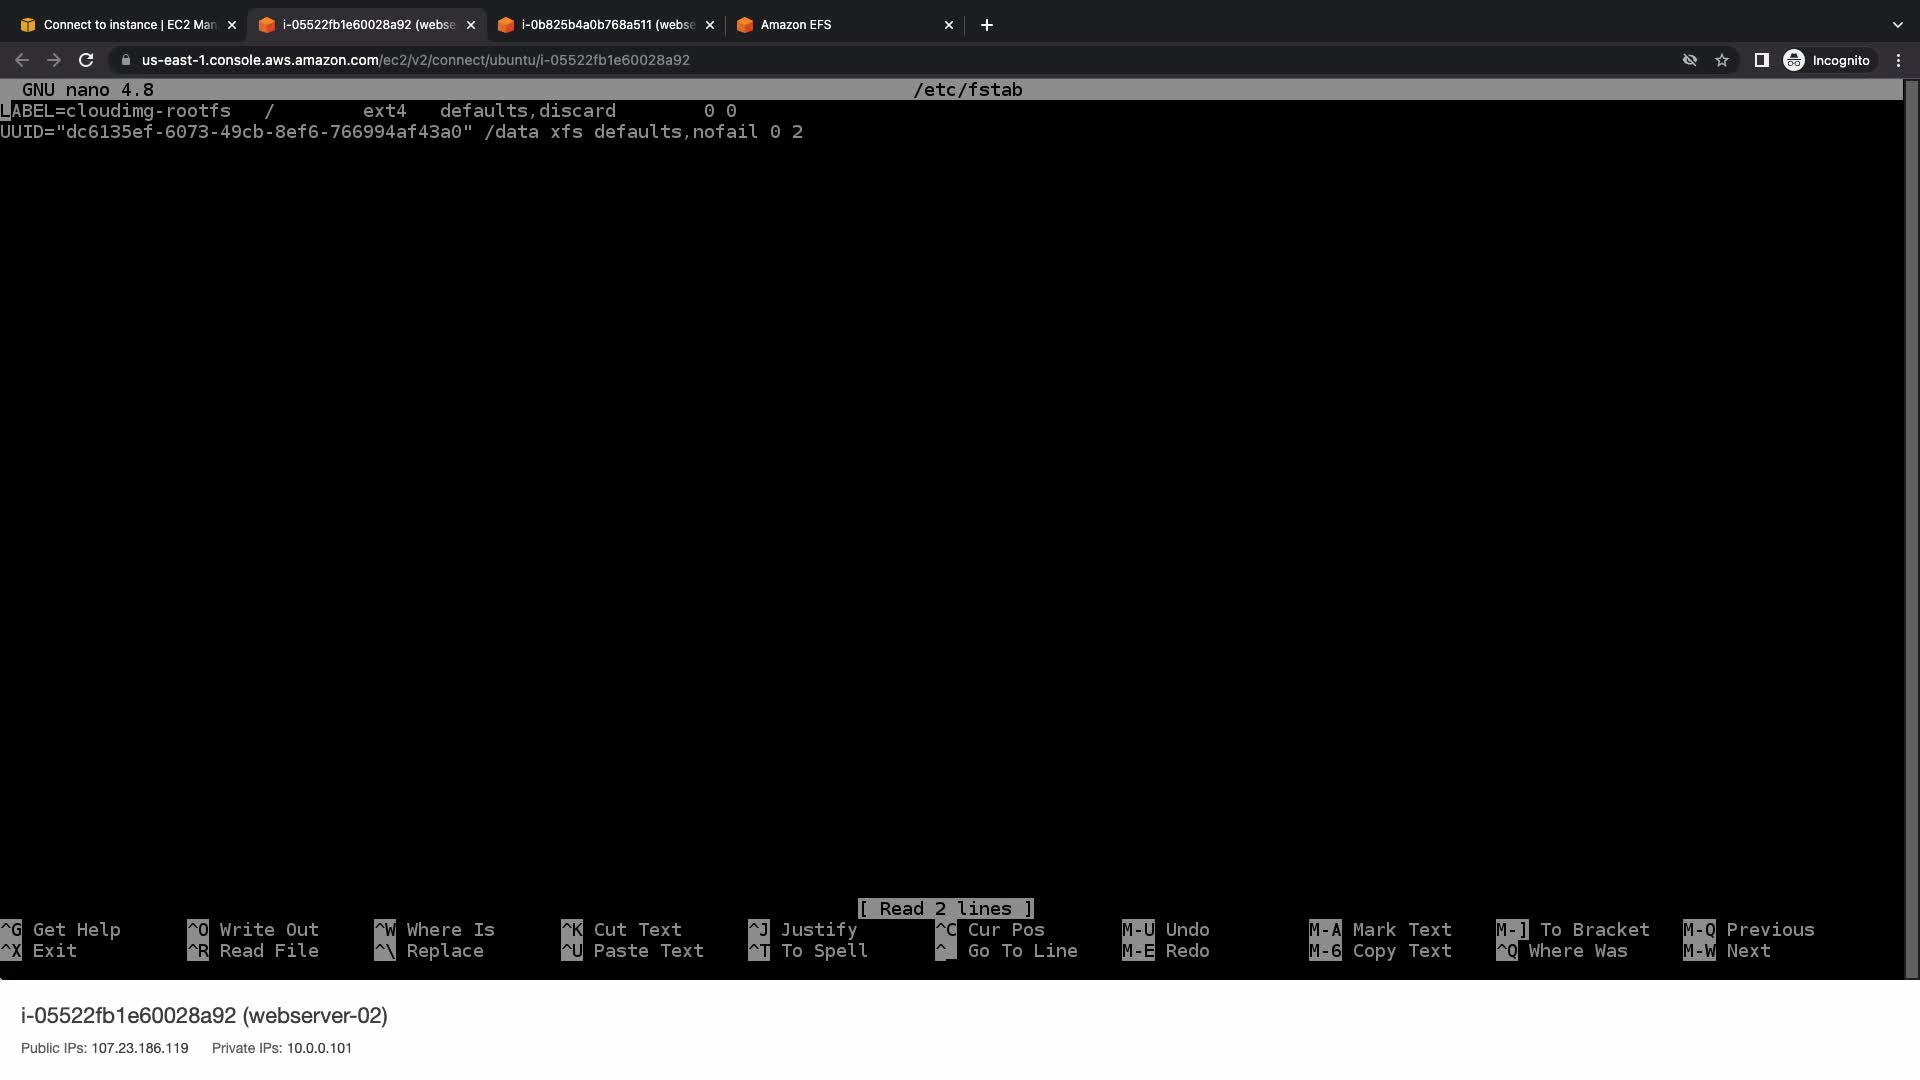Click the Incognito profile icon
This screenshot has width=1920, height=1080.
point(1794,60)
